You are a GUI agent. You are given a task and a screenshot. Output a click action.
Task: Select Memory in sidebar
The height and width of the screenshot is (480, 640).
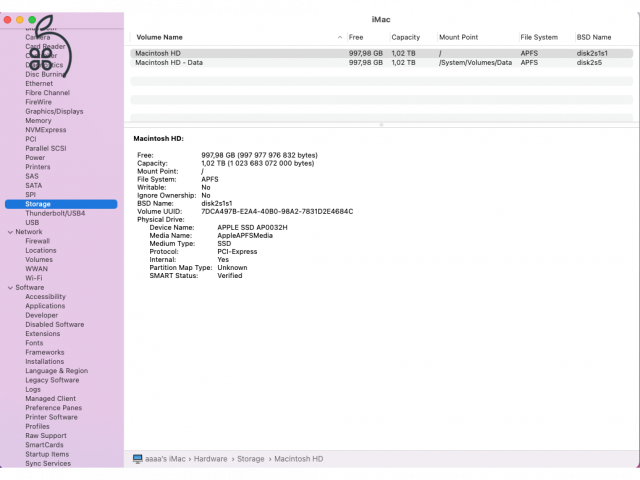tap(38, 120)
